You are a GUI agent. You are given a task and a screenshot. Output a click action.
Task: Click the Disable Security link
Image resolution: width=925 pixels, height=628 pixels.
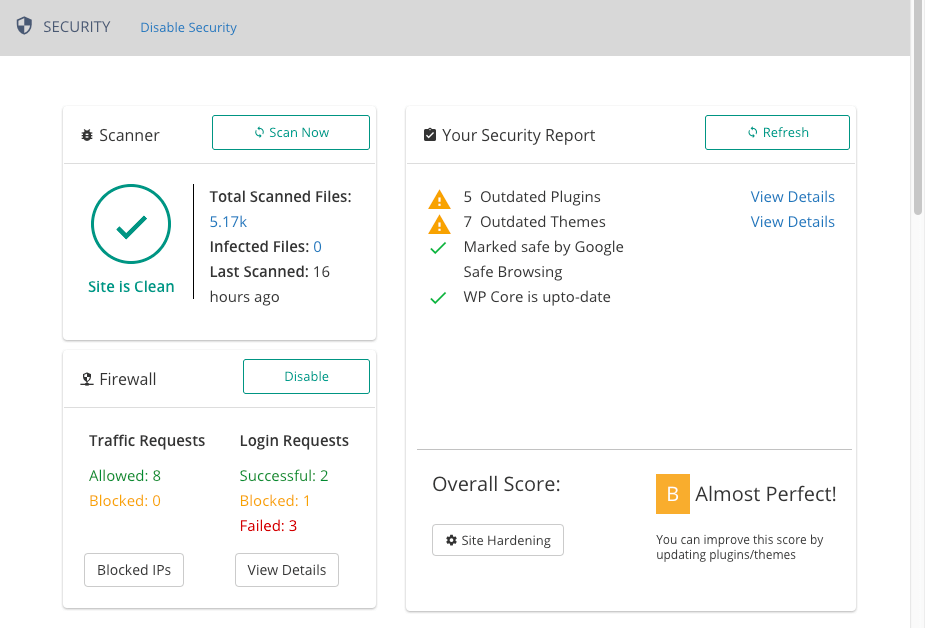click(x=188, y=27)
